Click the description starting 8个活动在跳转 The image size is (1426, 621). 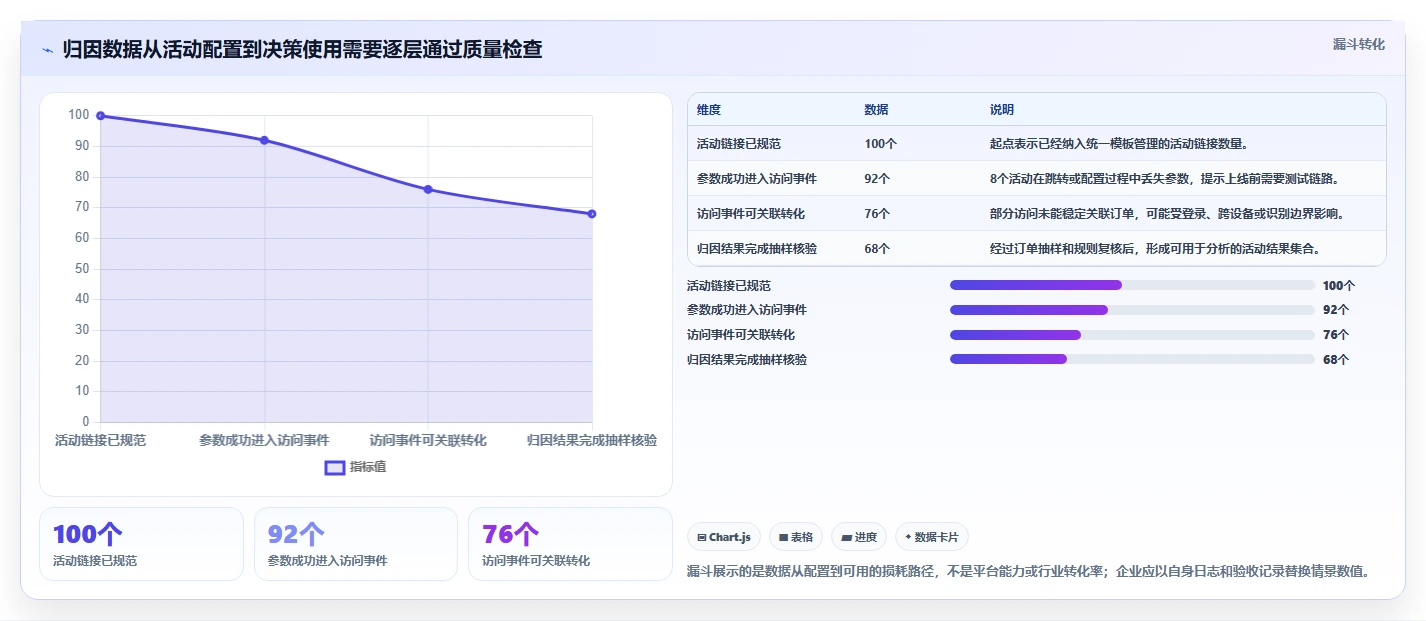tap(1164, 179)
